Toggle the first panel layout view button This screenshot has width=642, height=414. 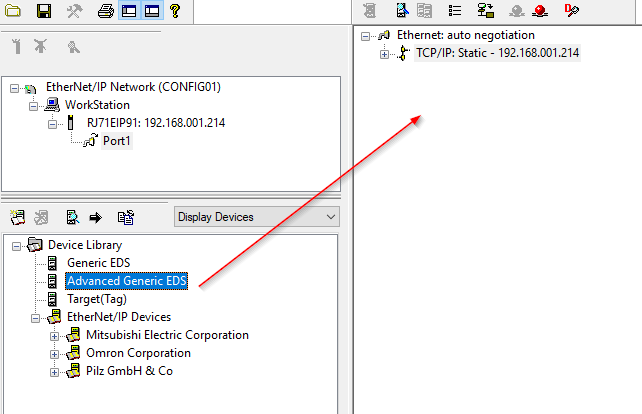click(129, 11)
